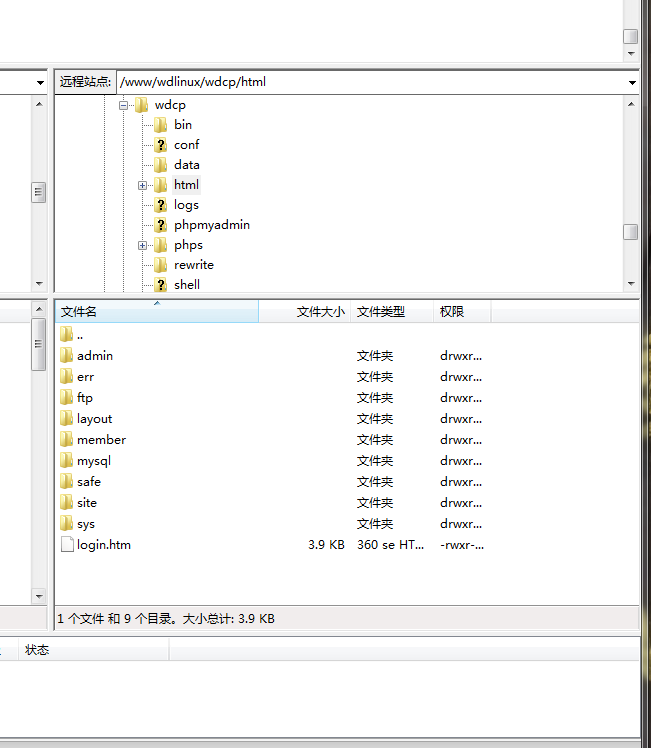Sort by 文件大小 column header
The width and height of the screenshot is (651, 748).
[x=305, y=312]
